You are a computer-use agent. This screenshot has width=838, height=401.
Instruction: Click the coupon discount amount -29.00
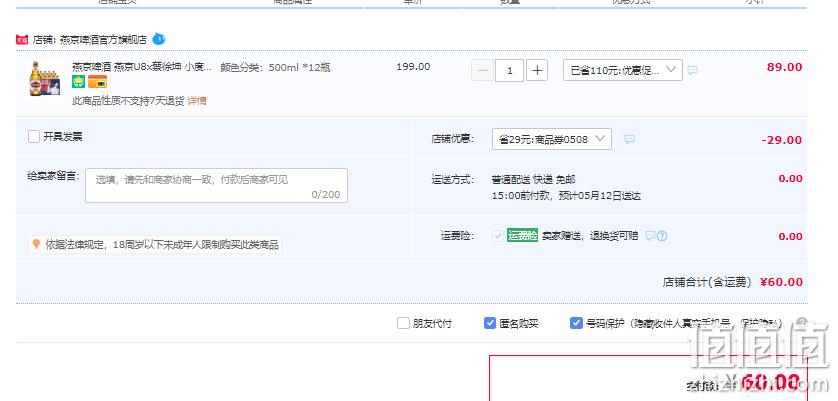[x=782, y=140]
